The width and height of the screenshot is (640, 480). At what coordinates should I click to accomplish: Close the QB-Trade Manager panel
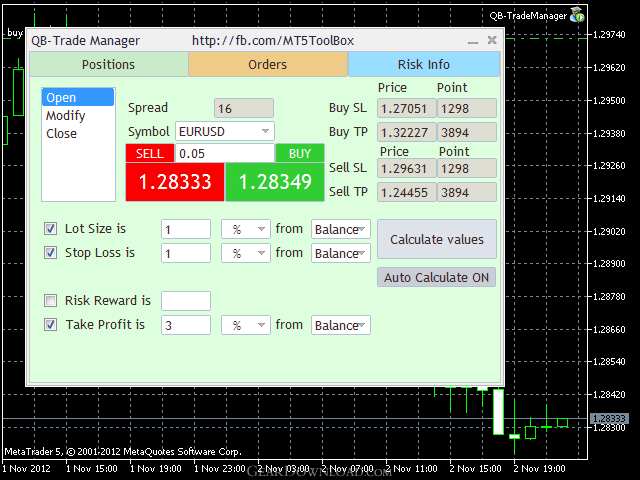[x=492, y=40]
